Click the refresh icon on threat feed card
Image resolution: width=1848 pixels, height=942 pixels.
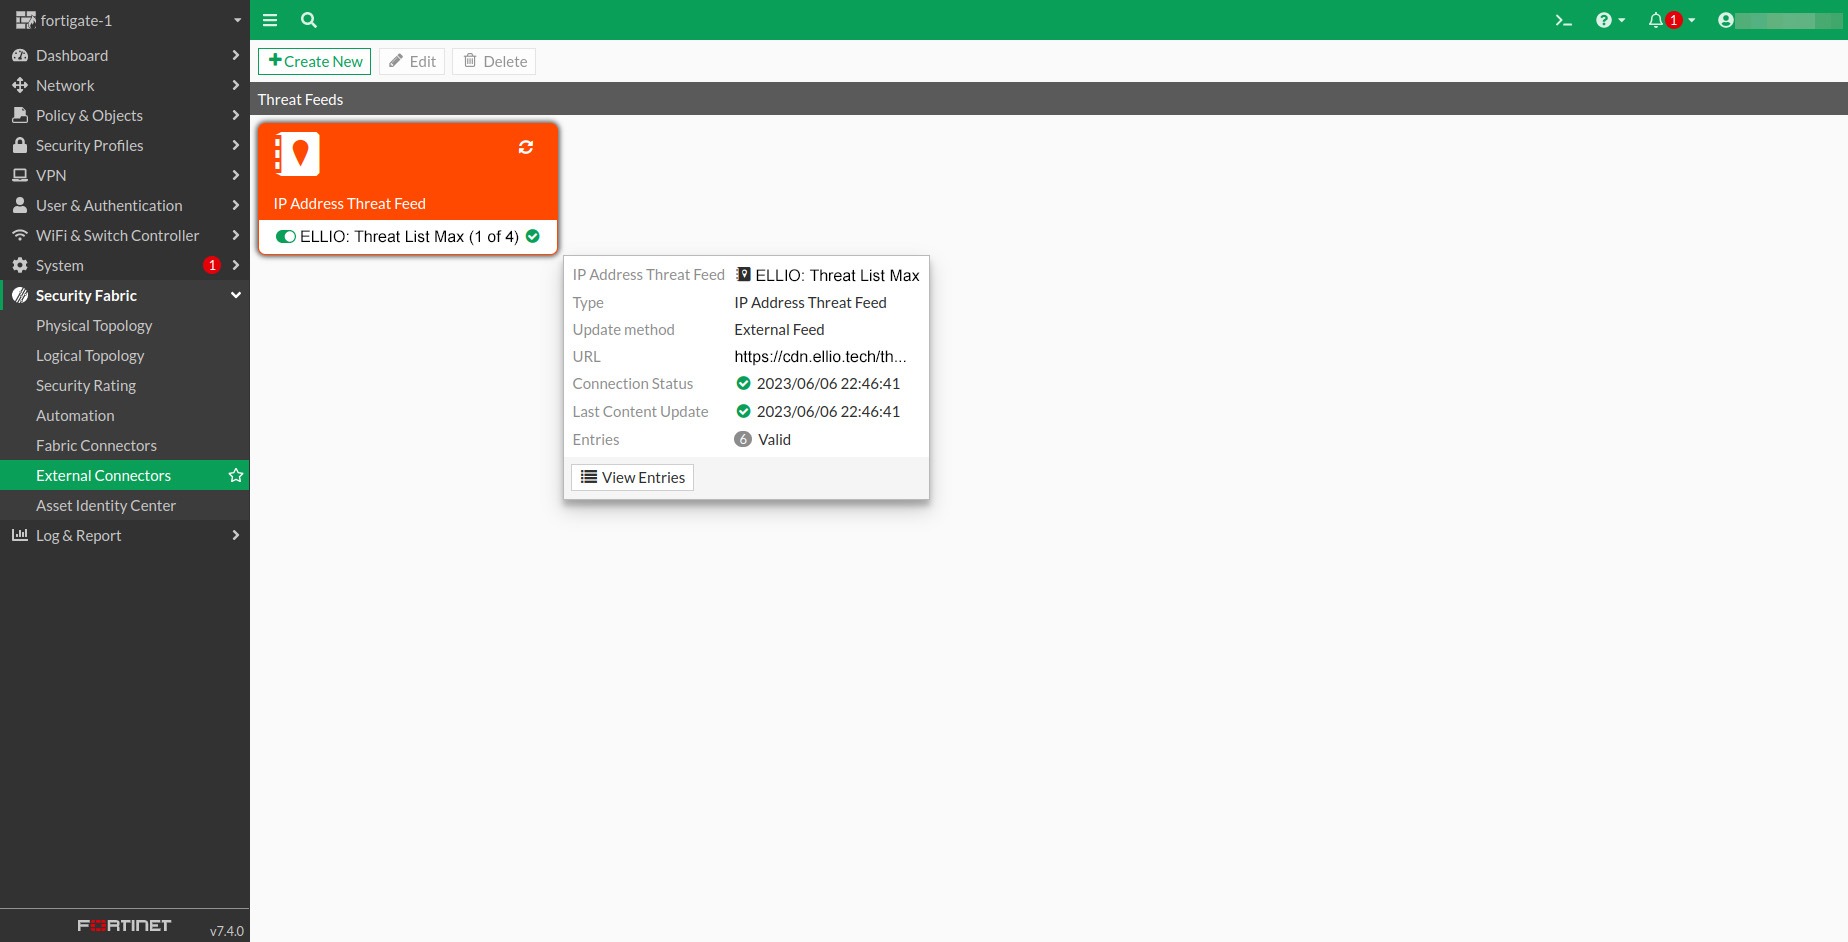click(x=526, y=147)
